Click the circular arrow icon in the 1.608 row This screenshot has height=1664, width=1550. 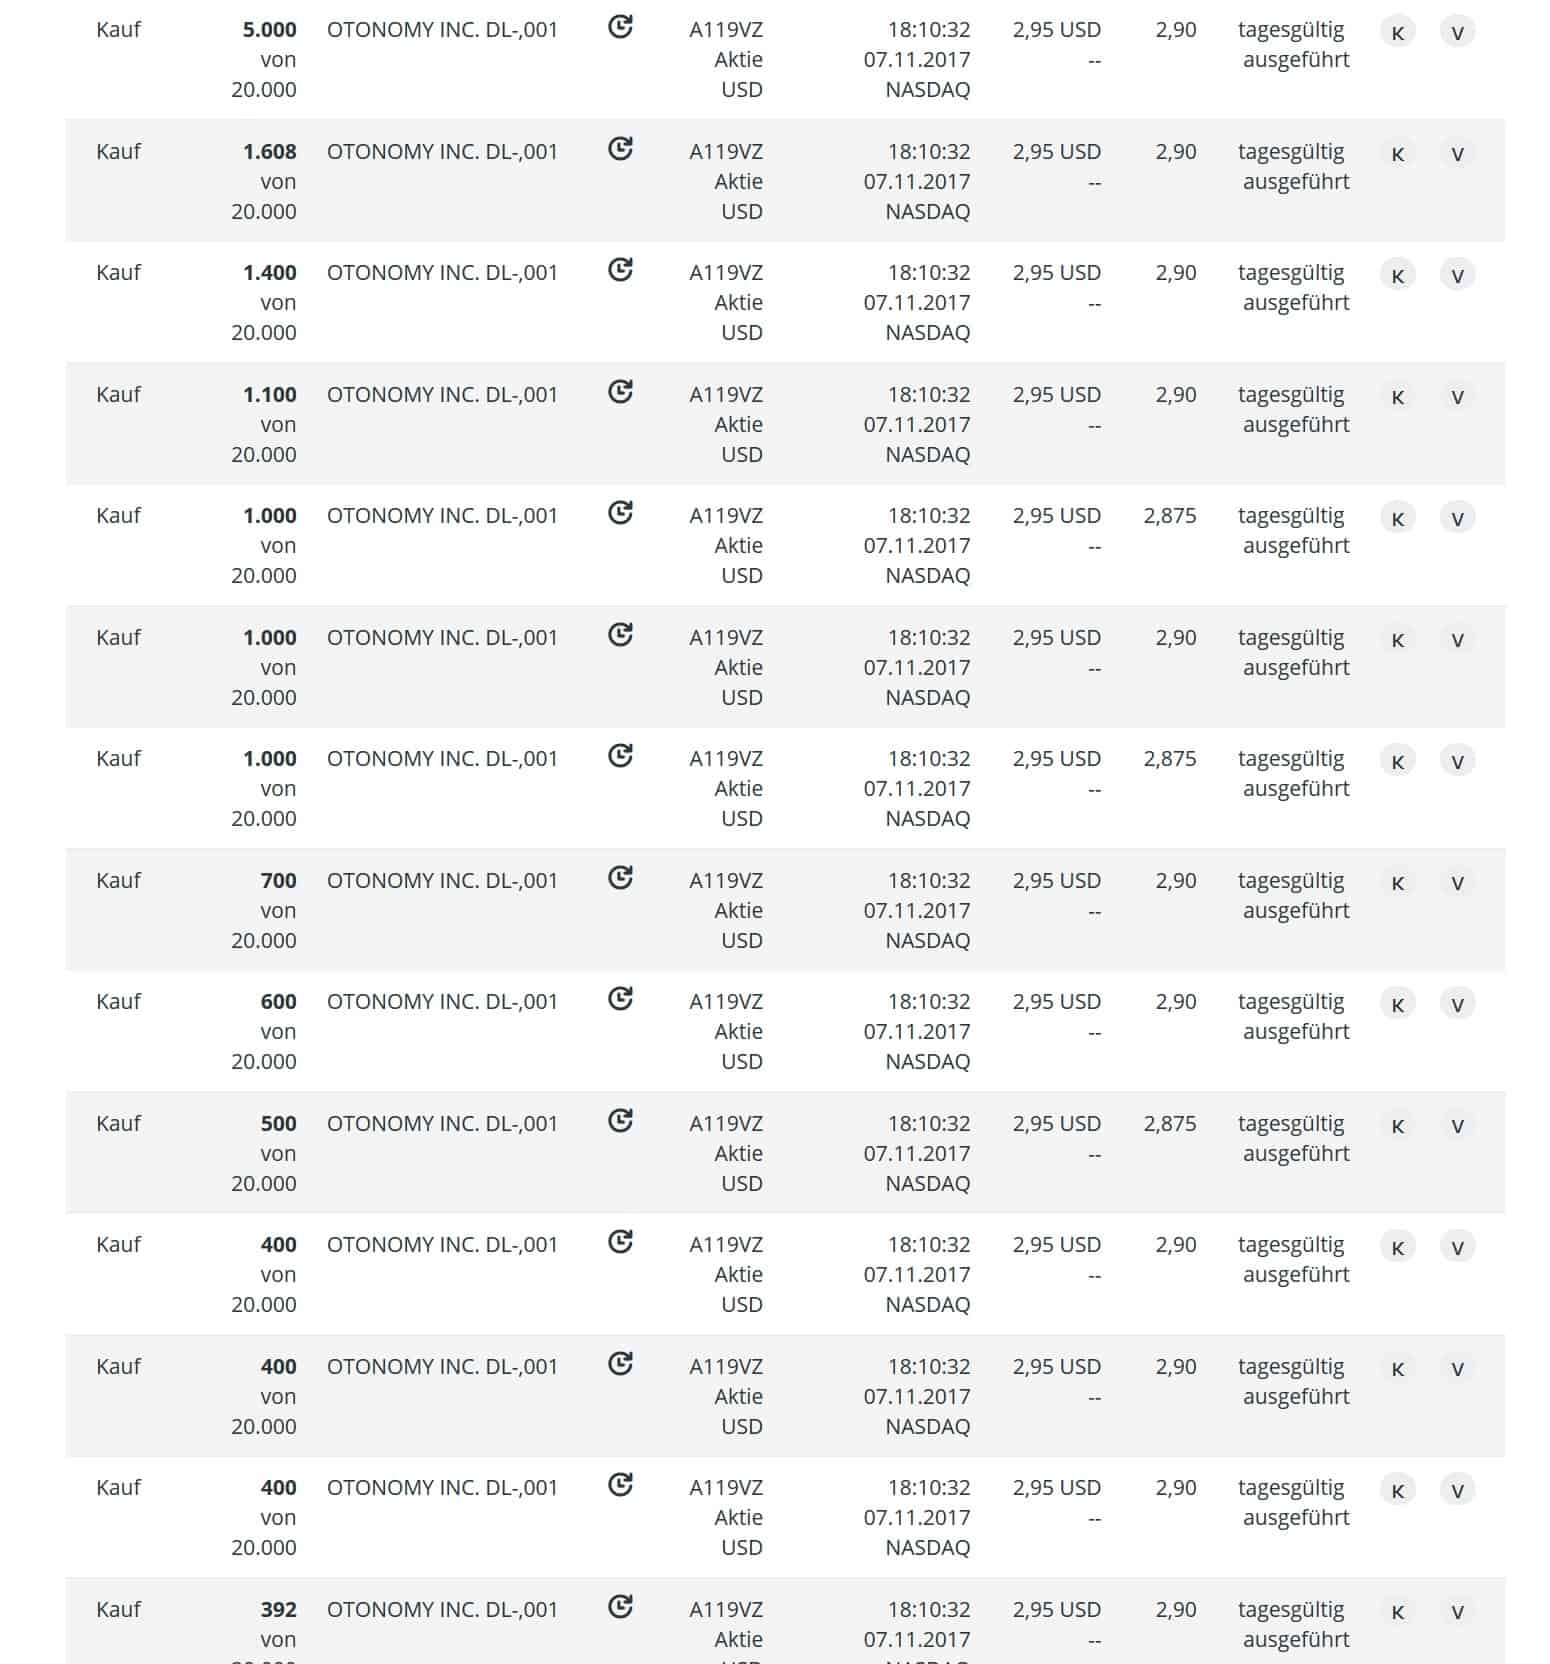click(x=620, y=149)
